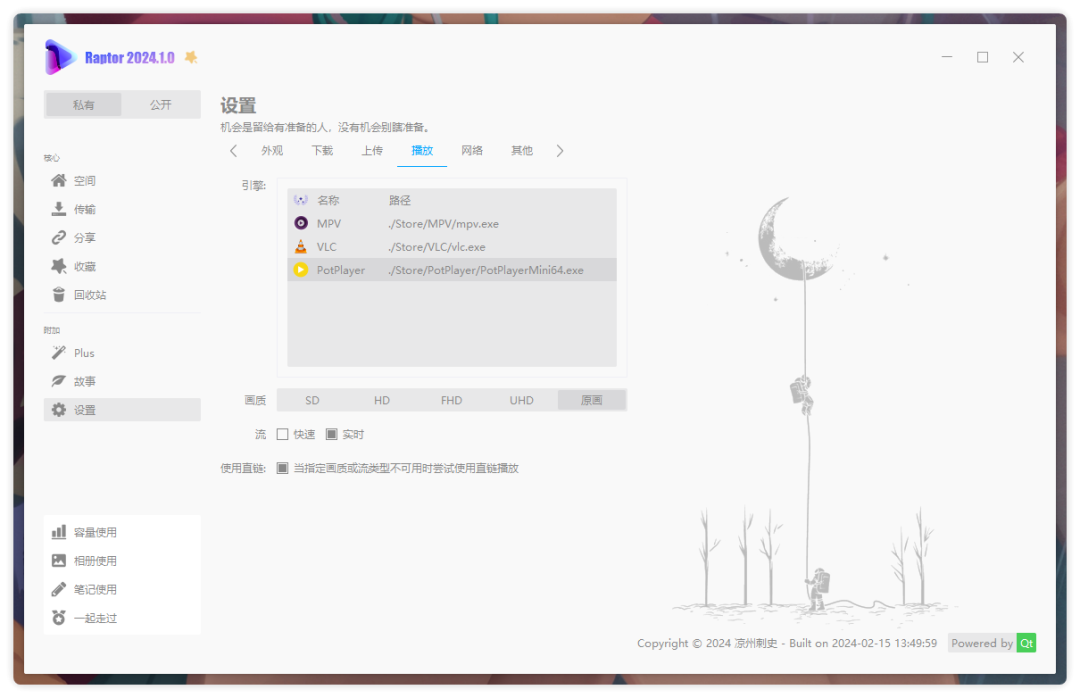
Task: Toggle the 使用直链 direct link checkbox
Action: pyautogui.click(x=282, y=468)
